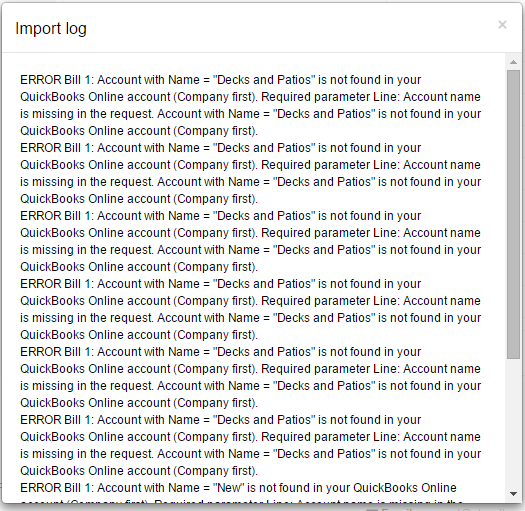Click "is missing in the request" in the second error entry
Image resolution: width=525 pixels, height=511 pixels.
tap(87, 182)
